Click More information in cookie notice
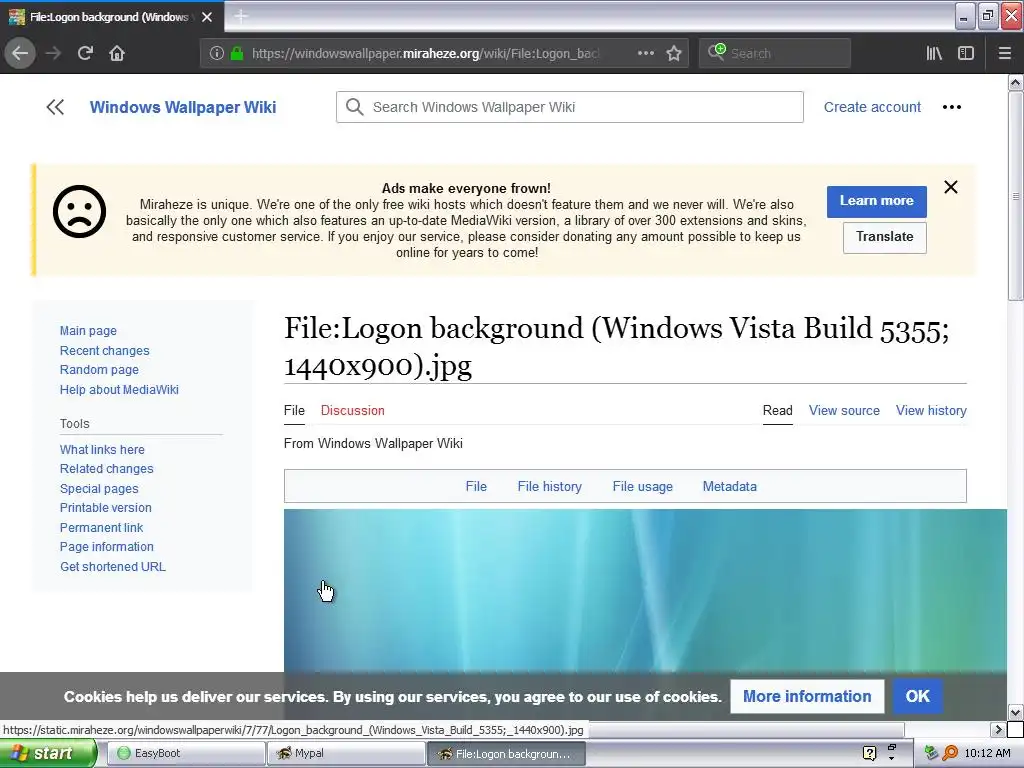The height and width of the screenshot is (768, 1024). click(807, 696)
